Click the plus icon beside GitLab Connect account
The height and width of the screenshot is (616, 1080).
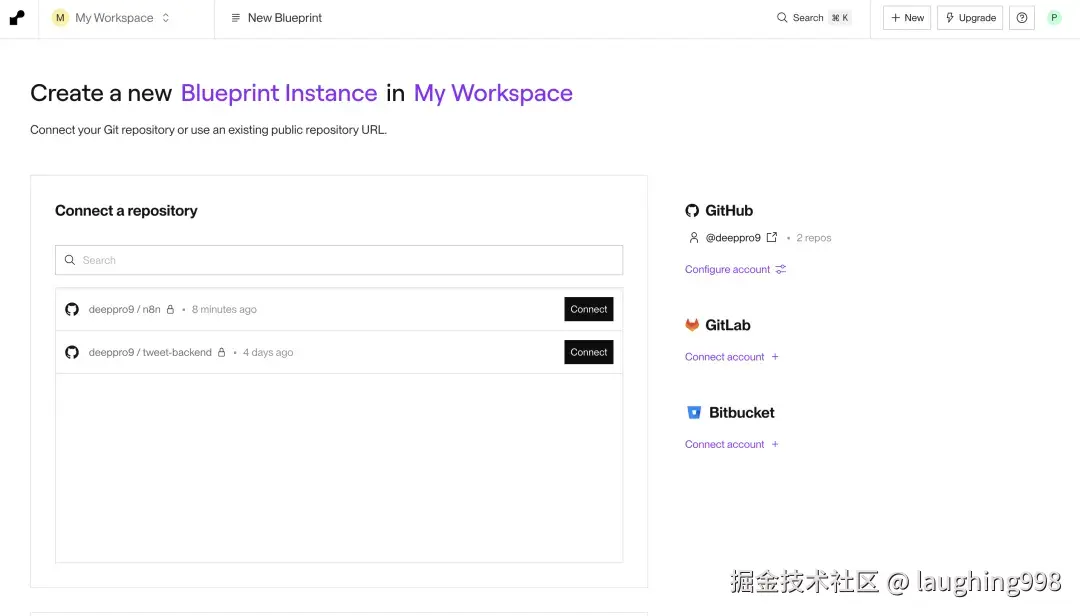[775, 357]
